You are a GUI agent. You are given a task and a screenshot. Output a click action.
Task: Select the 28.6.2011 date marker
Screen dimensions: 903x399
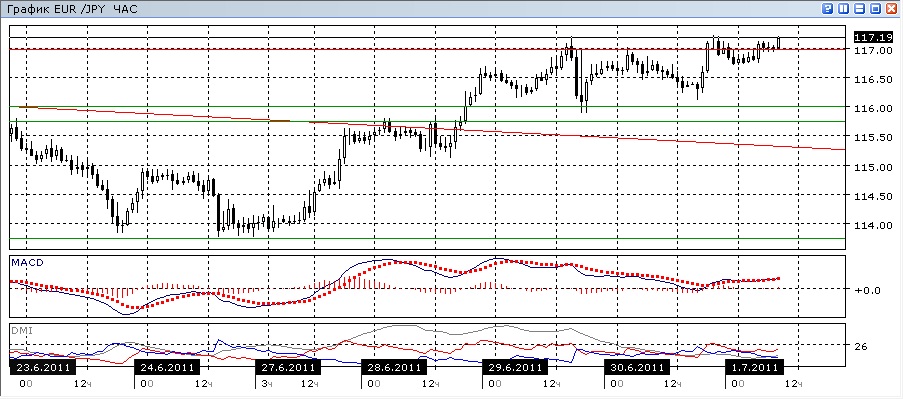click(x=394, y=367)
